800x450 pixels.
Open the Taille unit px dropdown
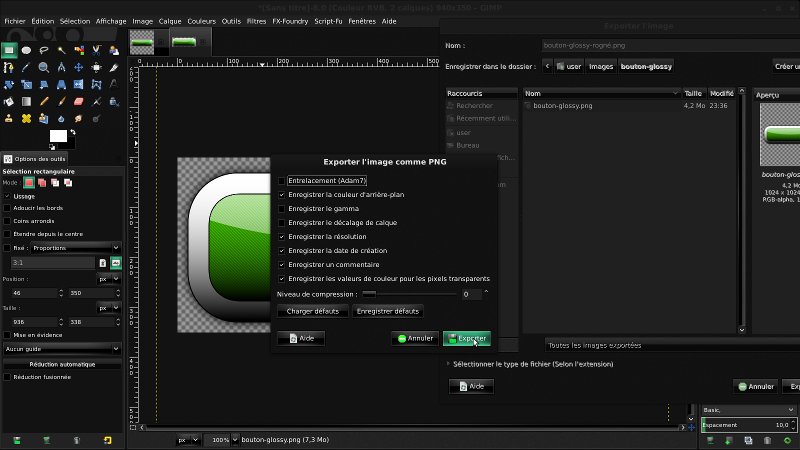(x=109, y=308)
